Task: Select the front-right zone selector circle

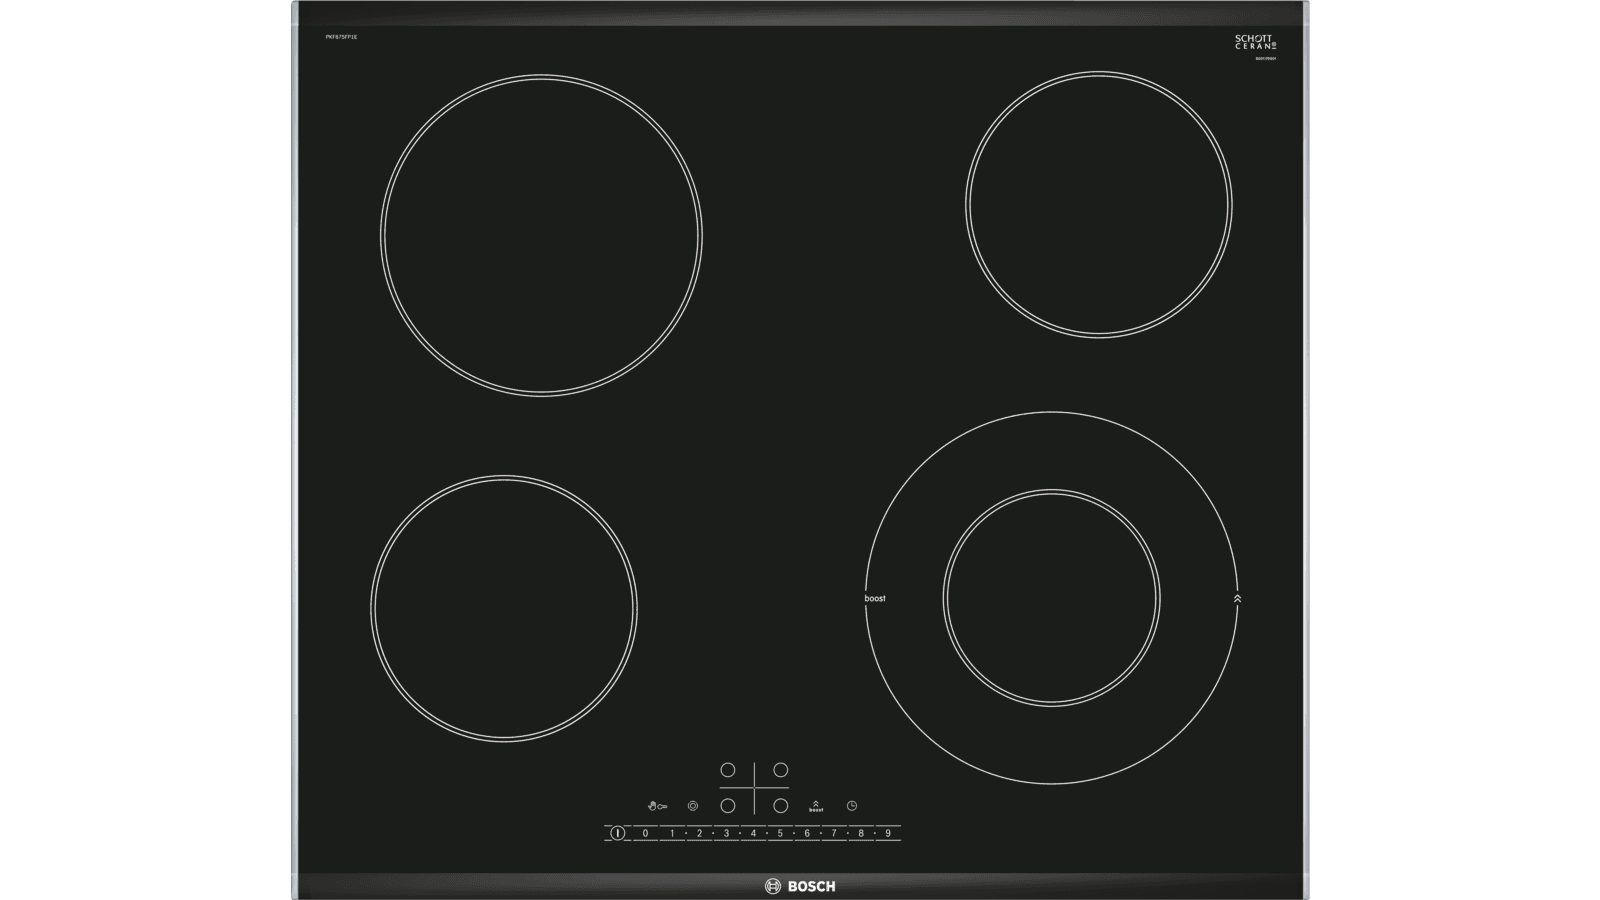Action: pos(781,805)
